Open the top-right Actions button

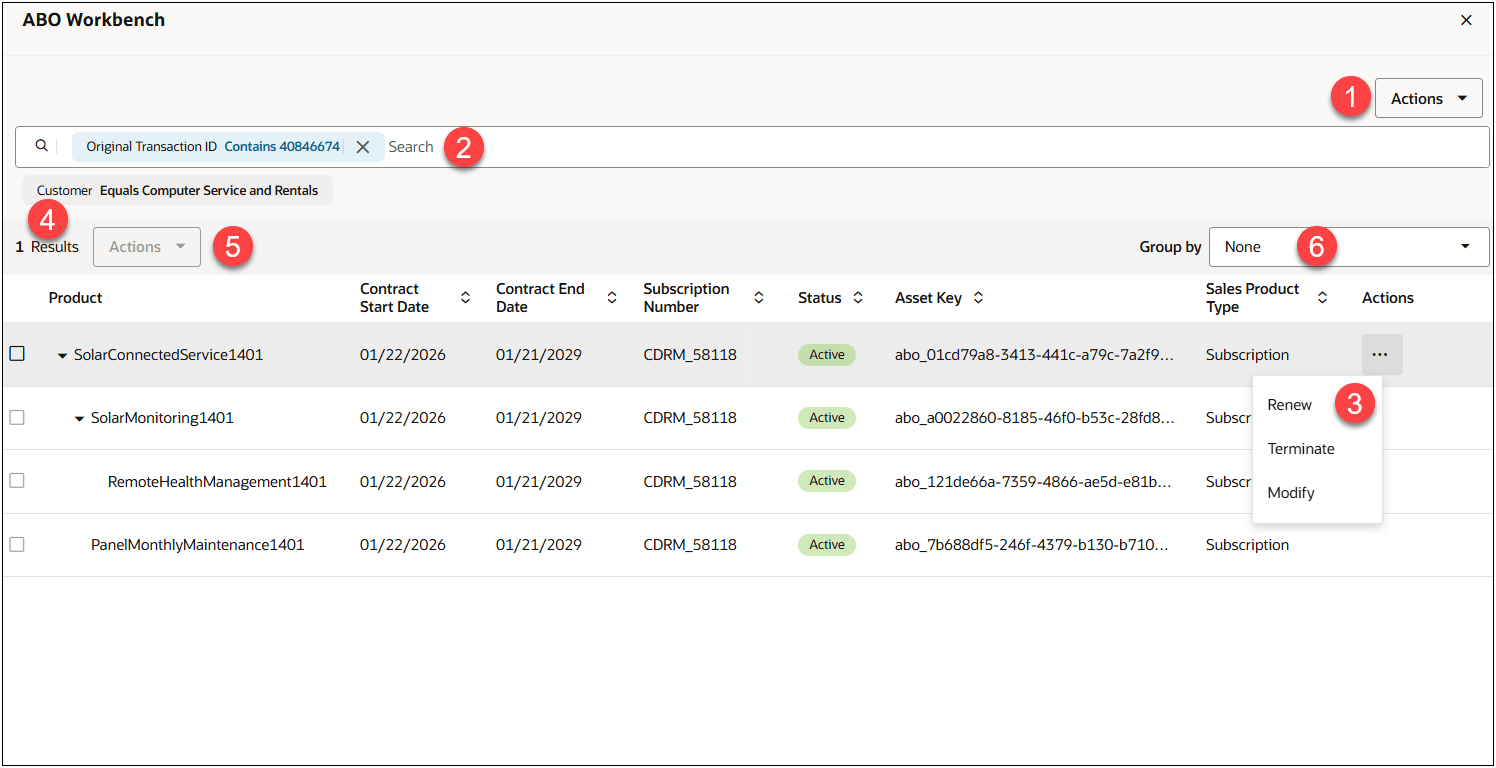[x=1428, y=99]
